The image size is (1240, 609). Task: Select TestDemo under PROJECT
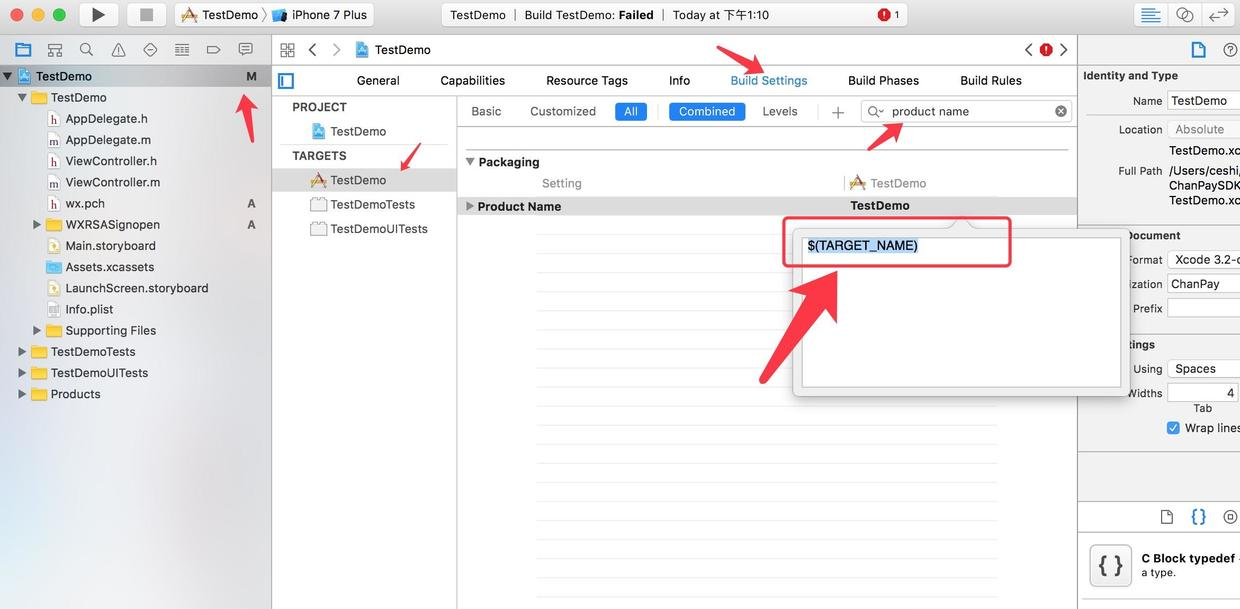coord(358,132)
